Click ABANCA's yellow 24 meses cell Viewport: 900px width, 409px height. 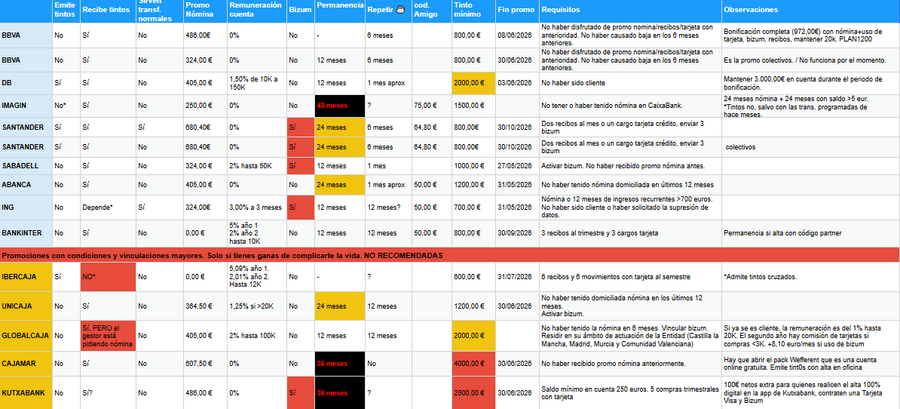tap(340, 185)
